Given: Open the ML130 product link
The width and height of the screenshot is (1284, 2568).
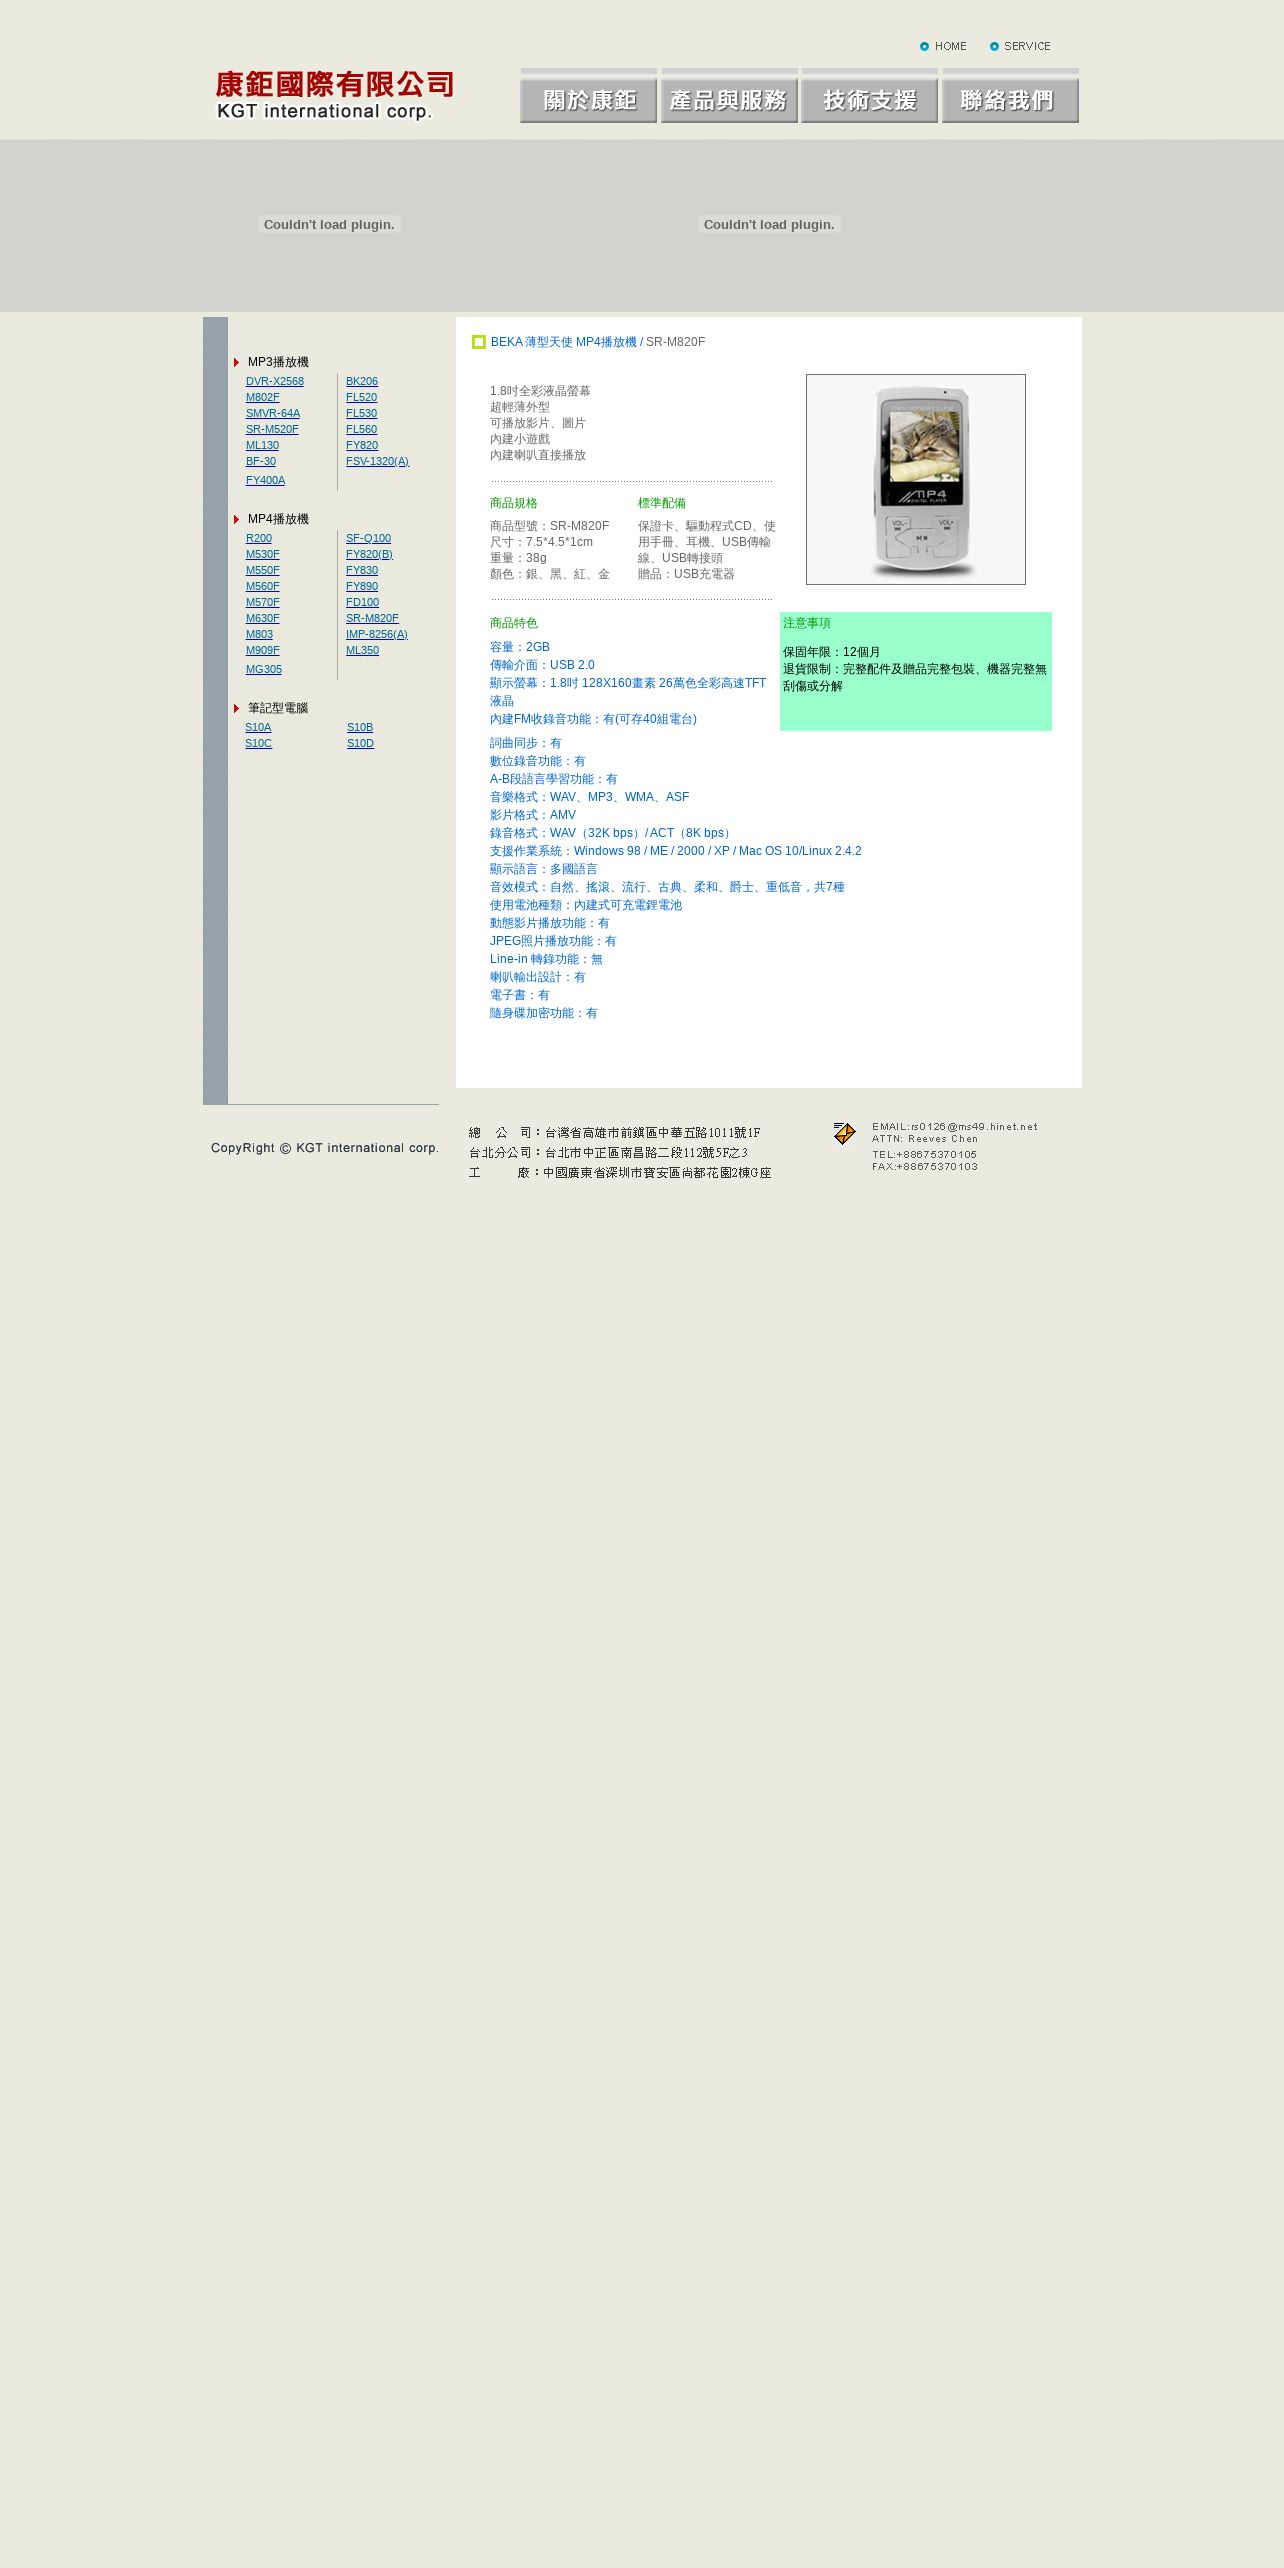Looking at the screenshot, I should 263,445.
